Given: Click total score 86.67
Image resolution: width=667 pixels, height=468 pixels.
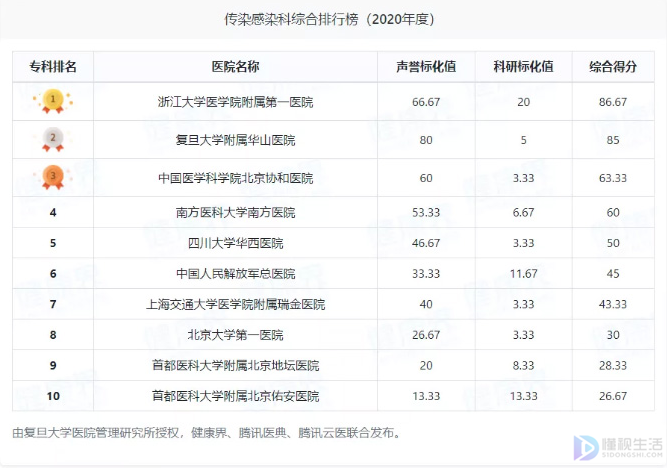Looking at the screenshot, I should [613, 102].
